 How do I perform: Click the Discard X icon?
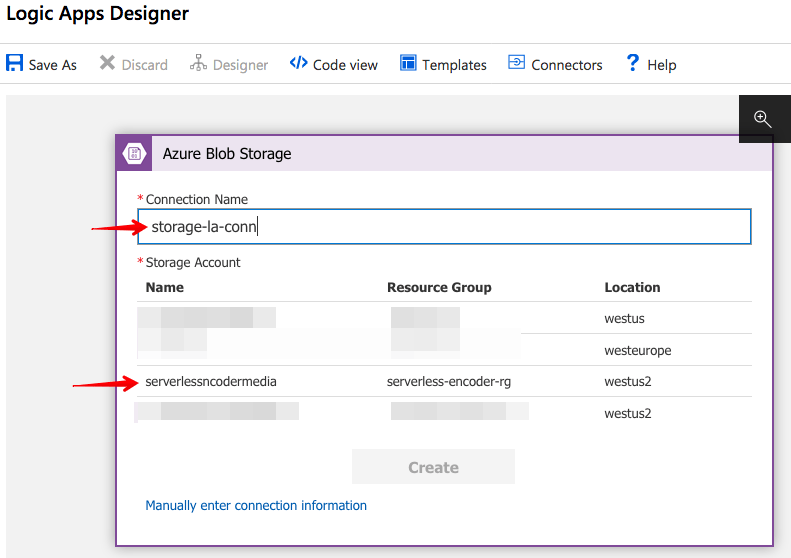(x=107, y=64)
